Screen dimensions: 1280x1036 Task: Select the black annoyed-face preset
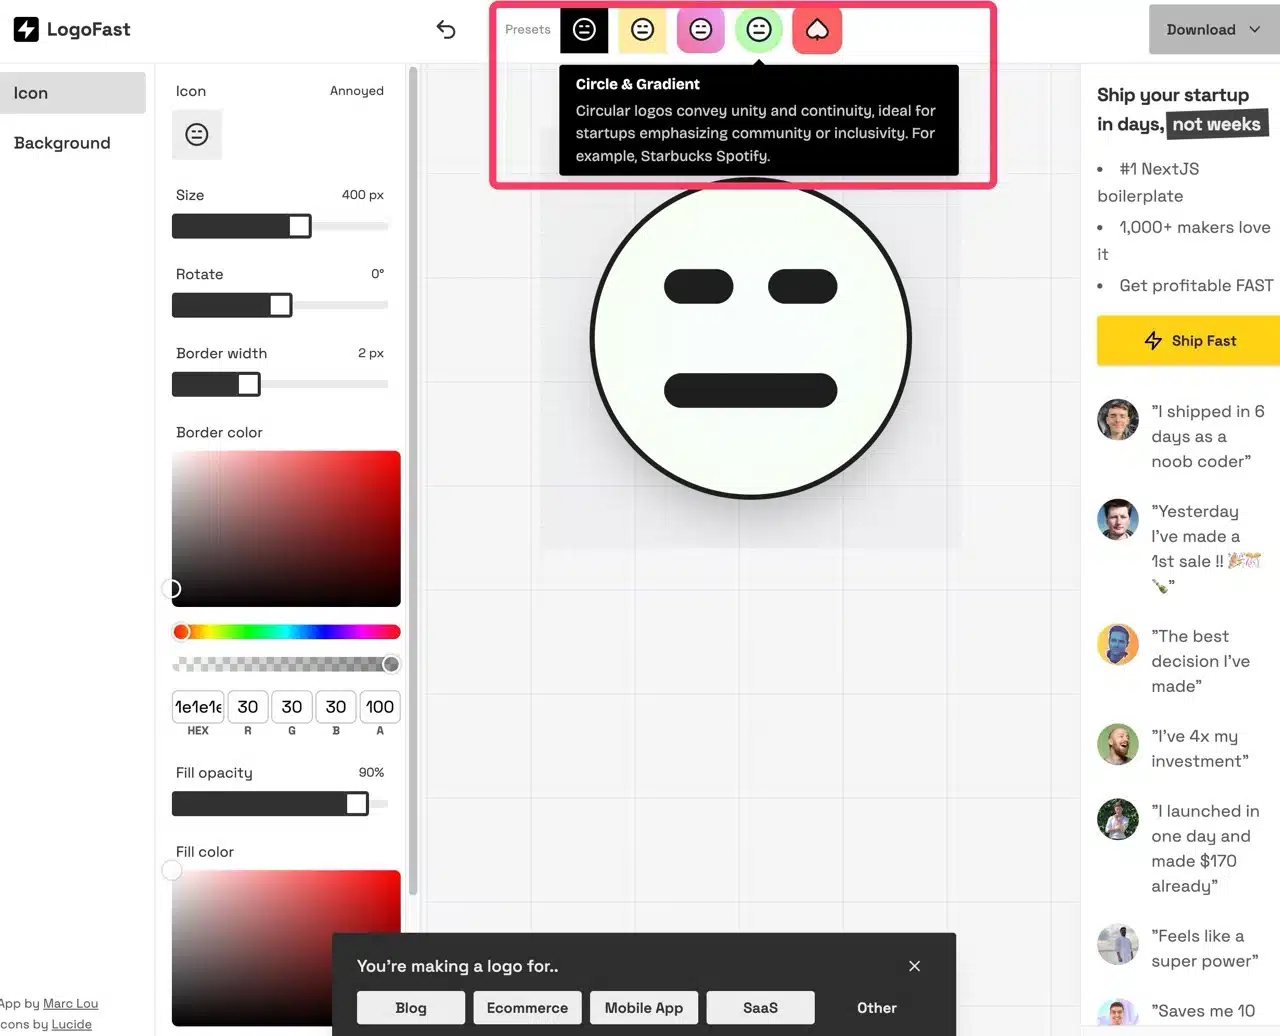tap(584, 30)
